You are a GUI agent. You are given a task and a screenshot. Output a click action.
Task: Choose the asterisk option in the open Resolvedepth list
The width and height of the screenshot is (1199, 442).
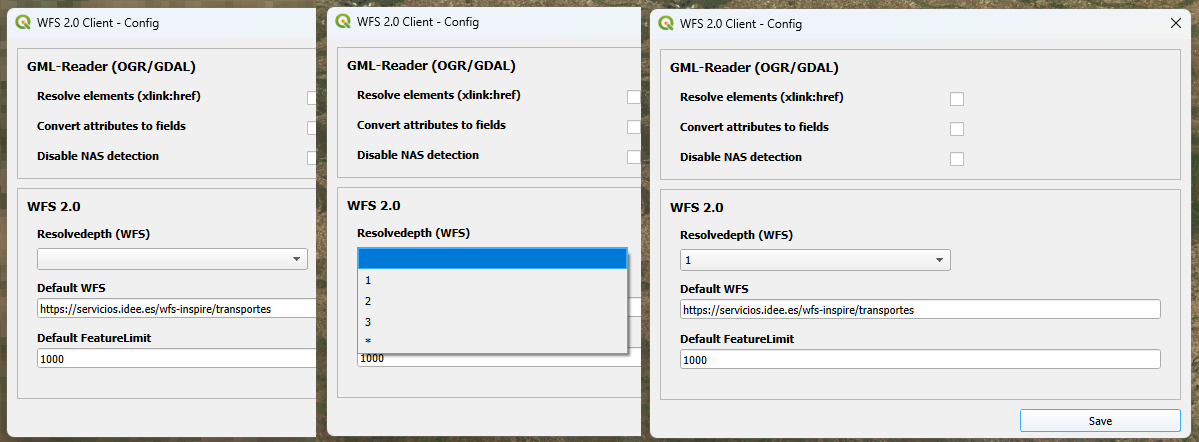(492, 341)
